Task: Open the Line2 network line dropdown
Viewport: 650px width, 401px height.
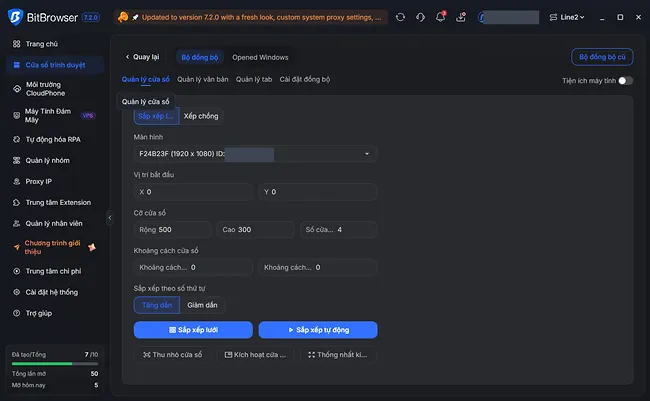Action: click(567, 17)
